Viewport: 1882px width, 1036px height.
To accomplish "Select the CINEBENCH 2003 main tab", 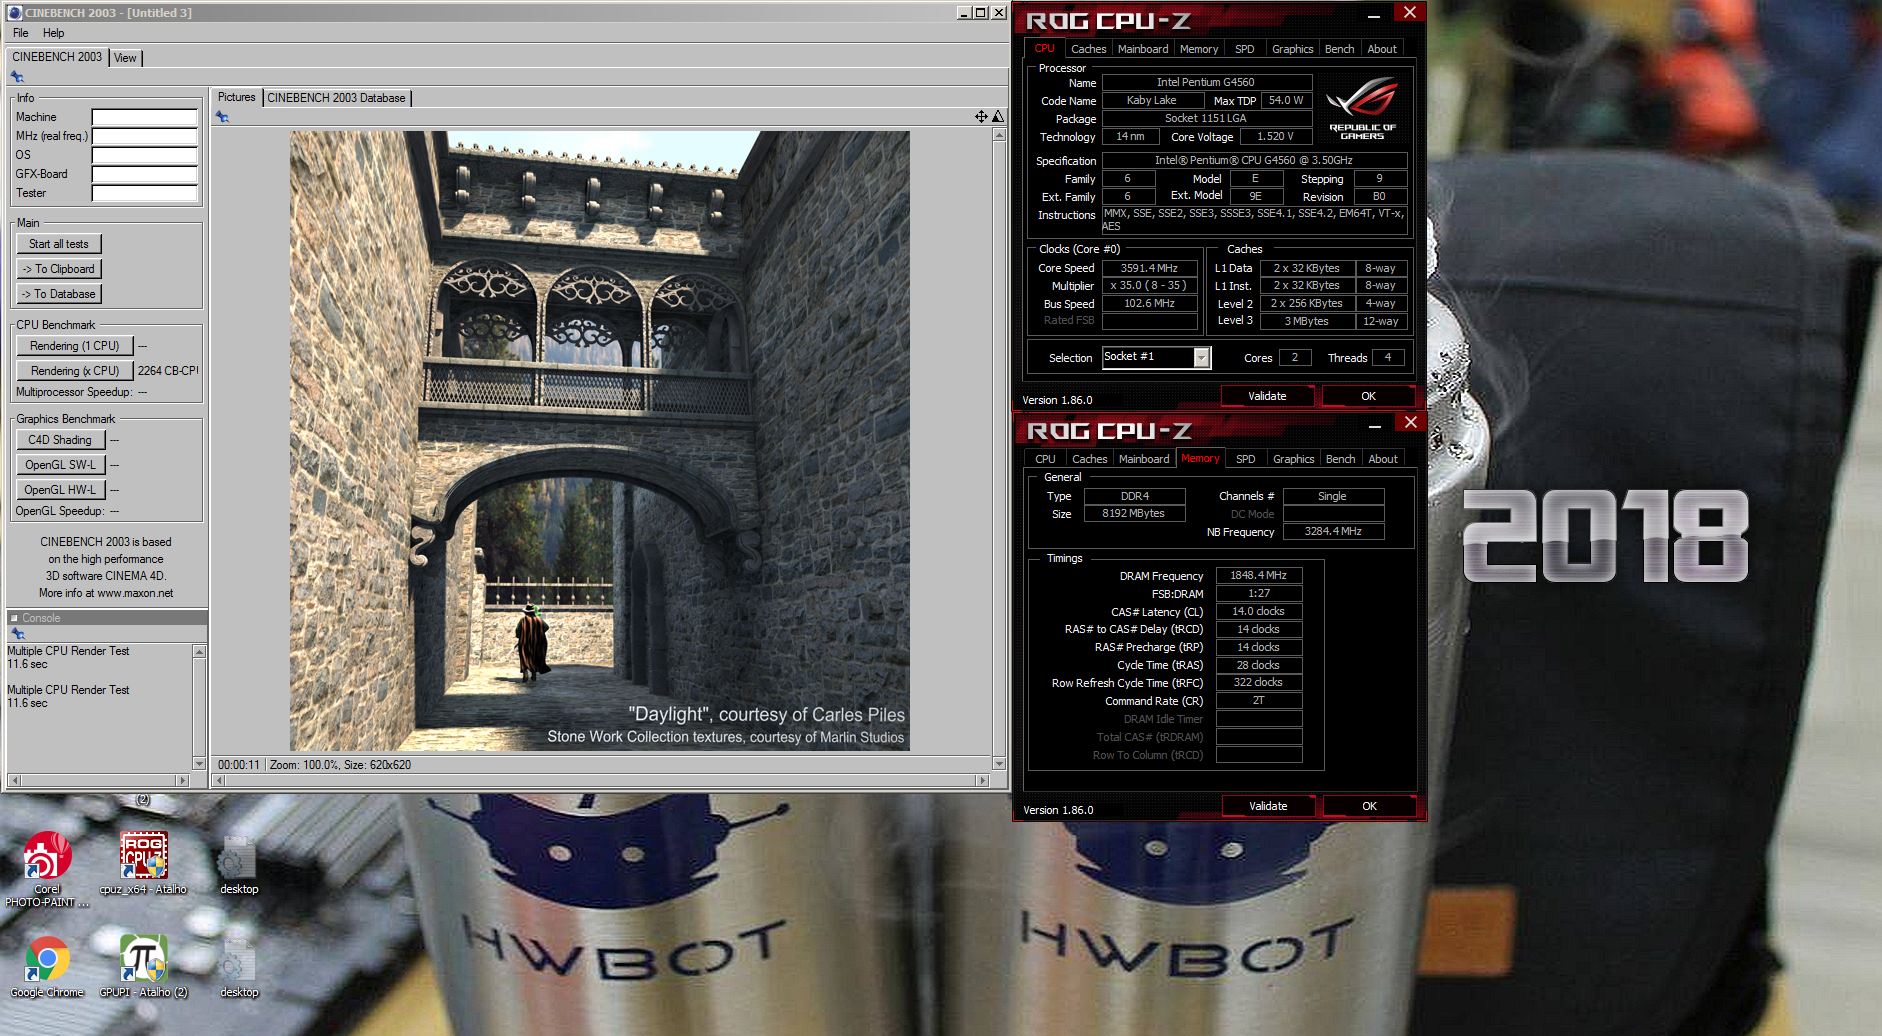I will point(57,57).
